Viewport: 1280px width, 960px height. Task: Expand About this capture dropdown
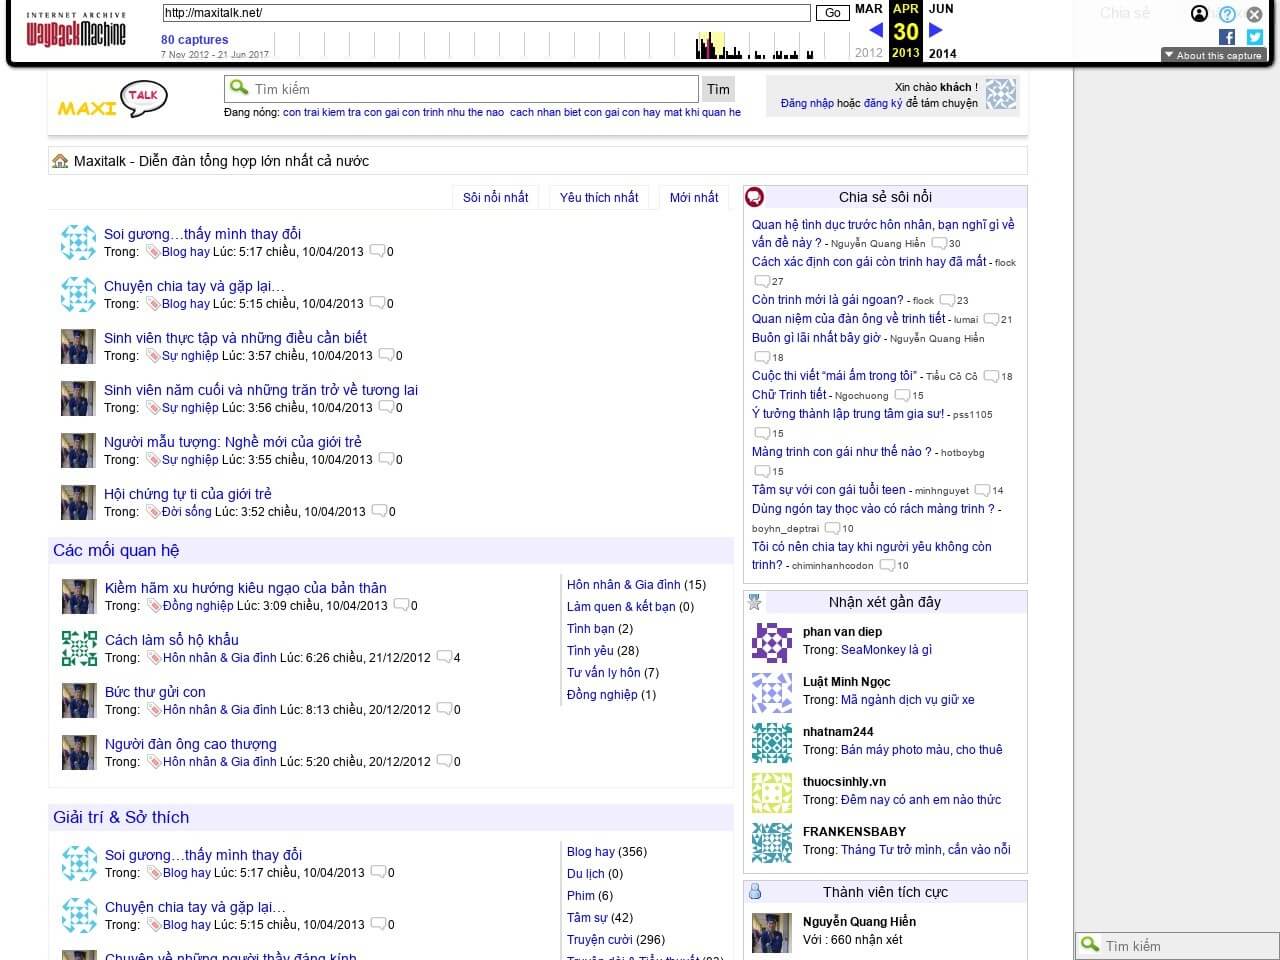pos(1214,56)
